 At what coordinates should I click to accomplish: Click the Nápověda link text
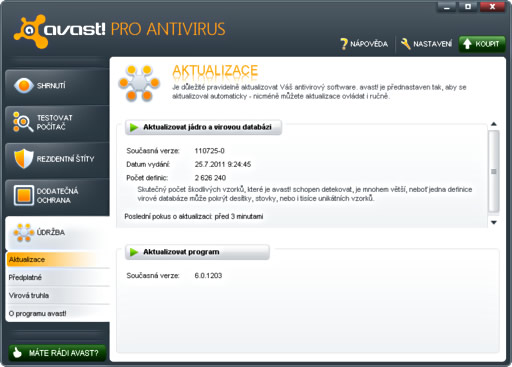coord(369,44)
